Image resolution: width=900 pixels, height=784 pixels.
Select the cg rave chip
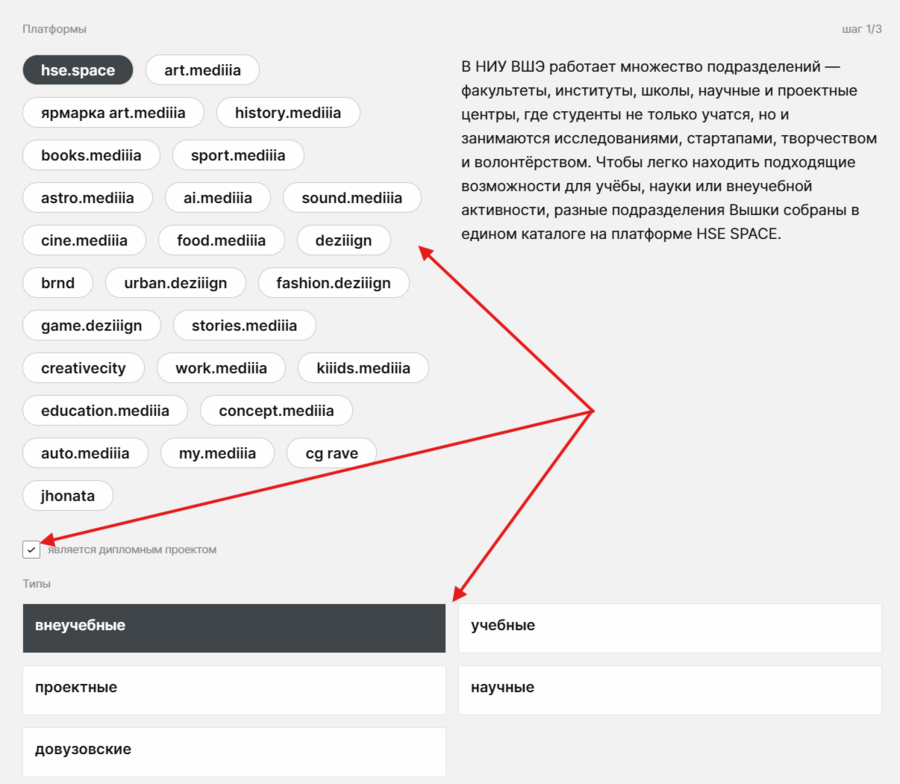[332, 452]
